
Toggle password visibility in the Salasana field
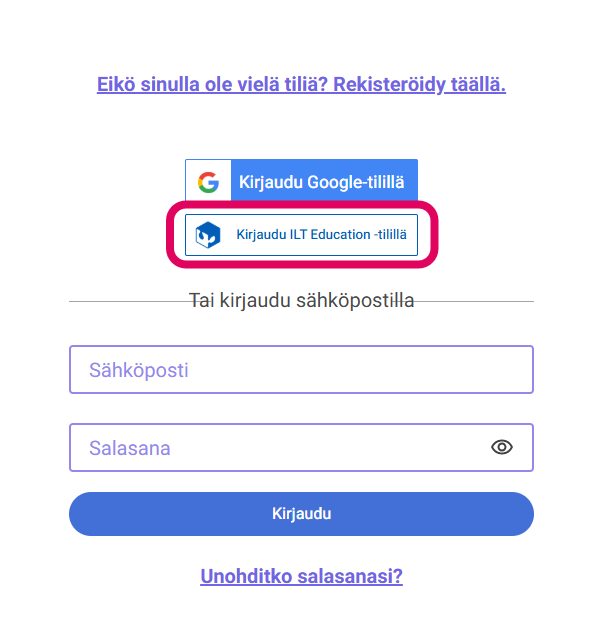tap(502, 447)
